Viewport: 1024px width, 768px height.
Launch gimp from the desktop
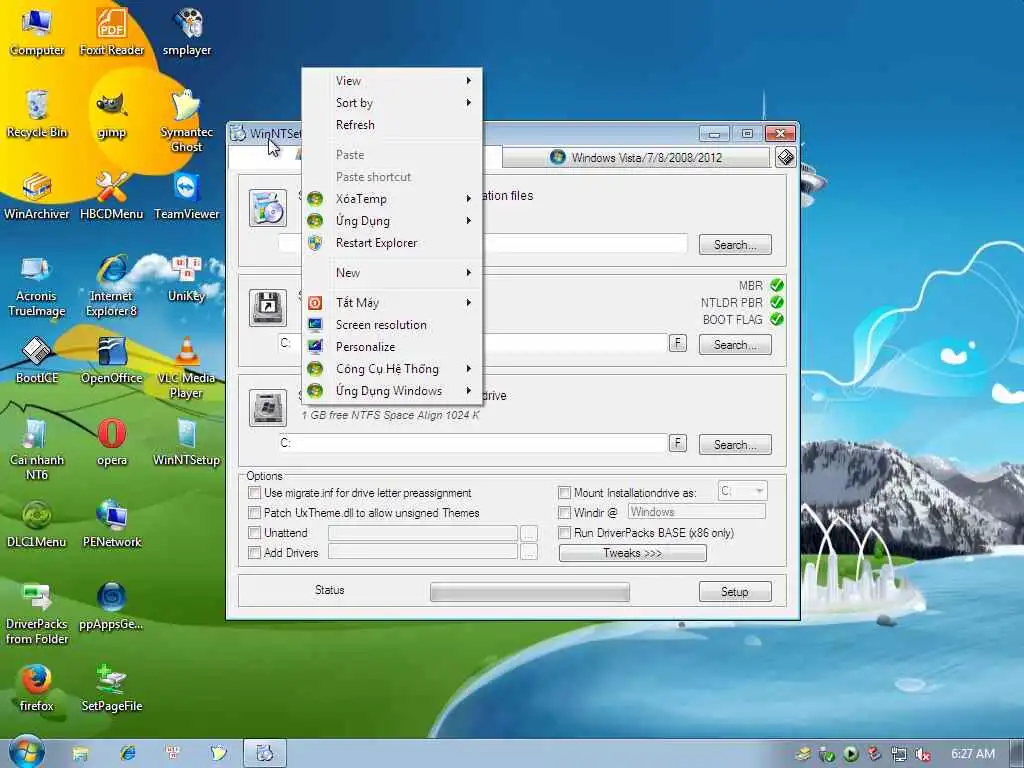pyautogui.click(x=112, y=114)
